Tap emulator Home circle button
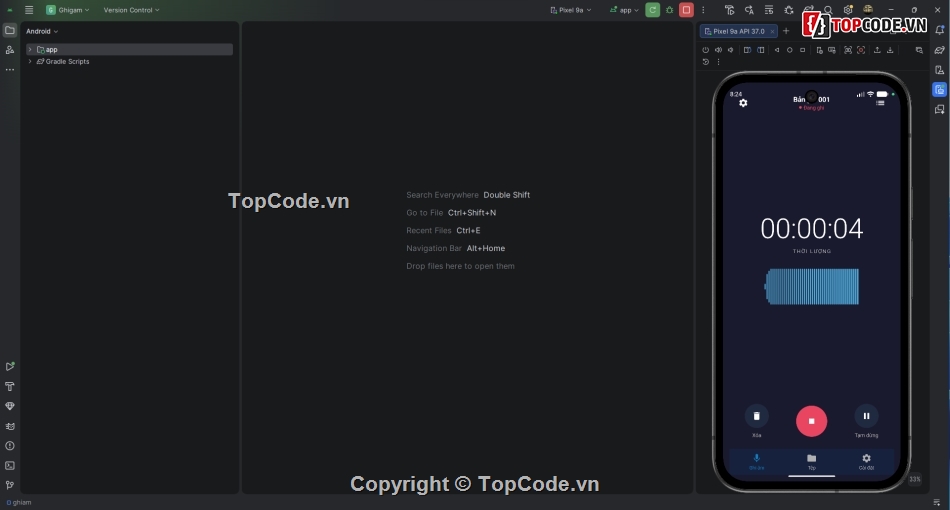This screenshot has width=950, height=510. [x=789, y=50]
